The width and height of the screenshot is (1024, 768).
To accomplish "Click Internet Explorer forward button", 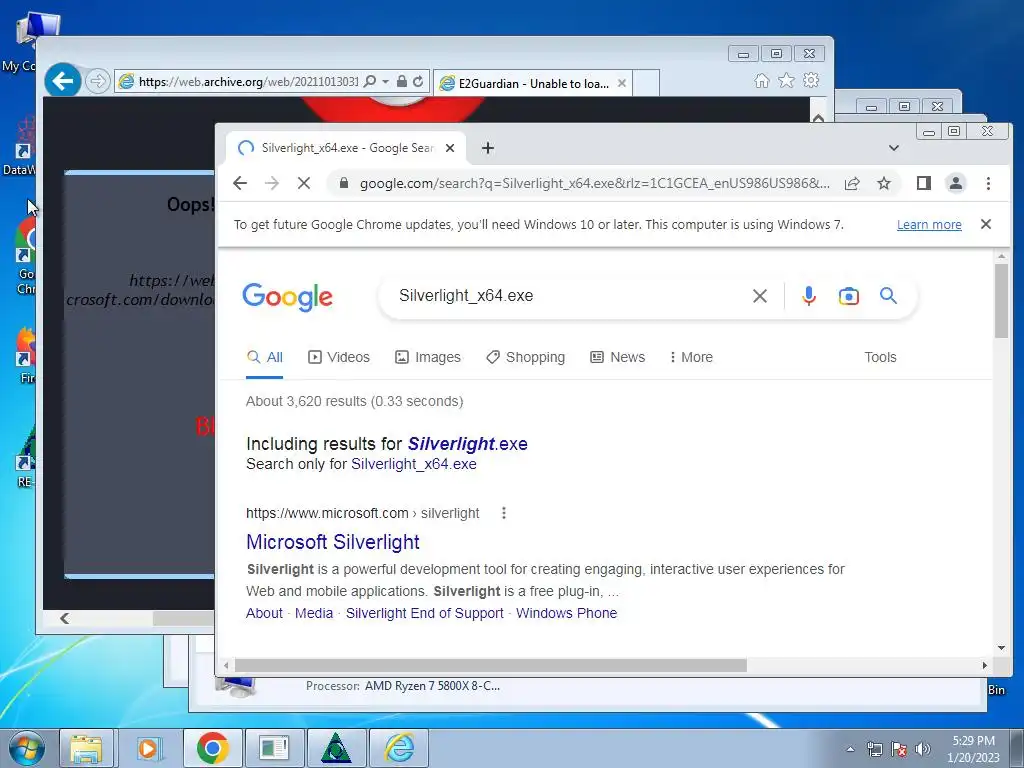I will point(97,82).
